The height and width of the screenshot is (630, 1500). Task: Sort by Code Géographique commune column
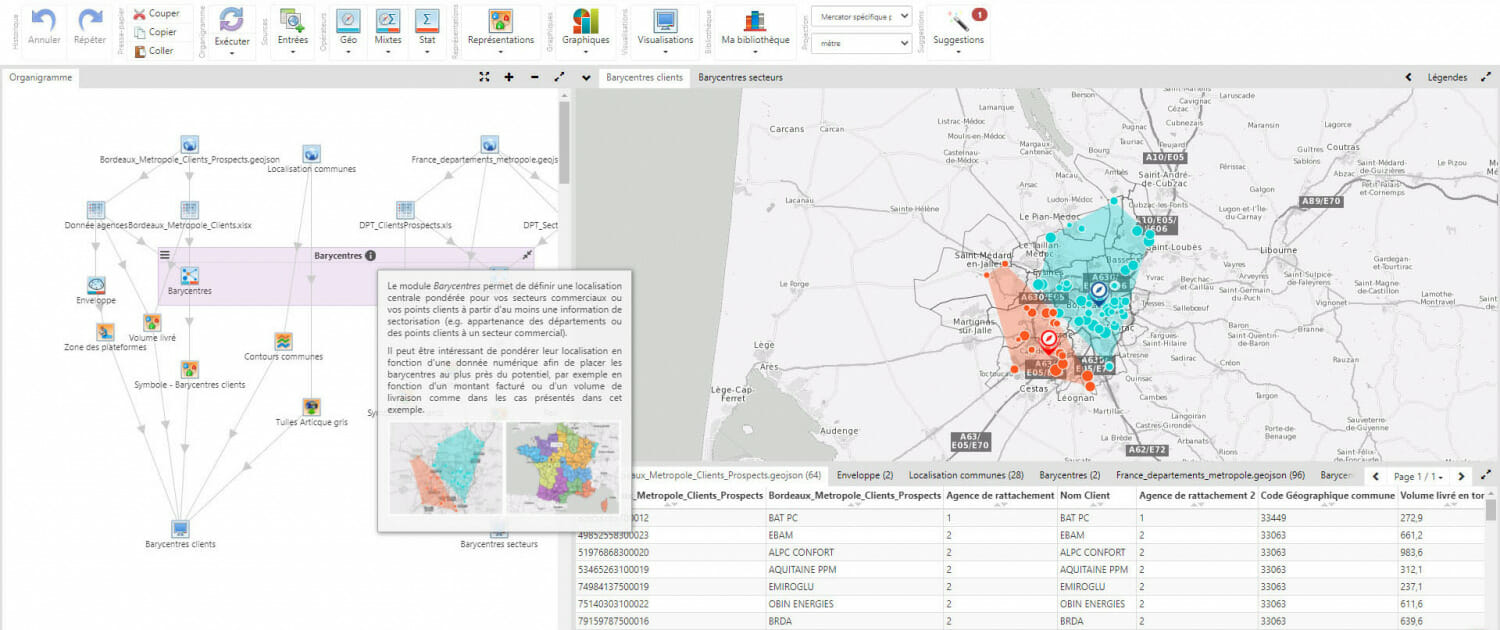point(1327,497)
